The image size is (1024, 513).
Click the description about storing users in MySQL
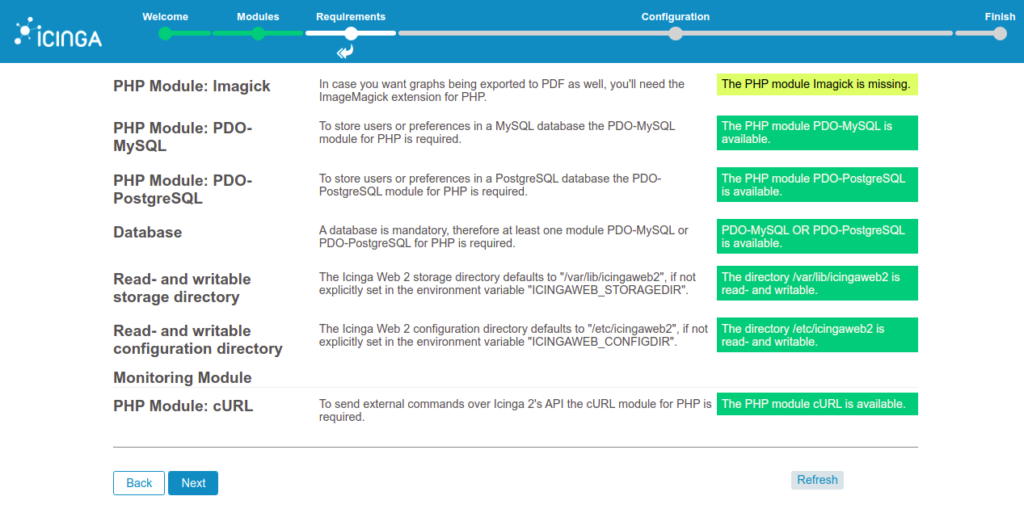pyautogui.click(x=497, y=132)
